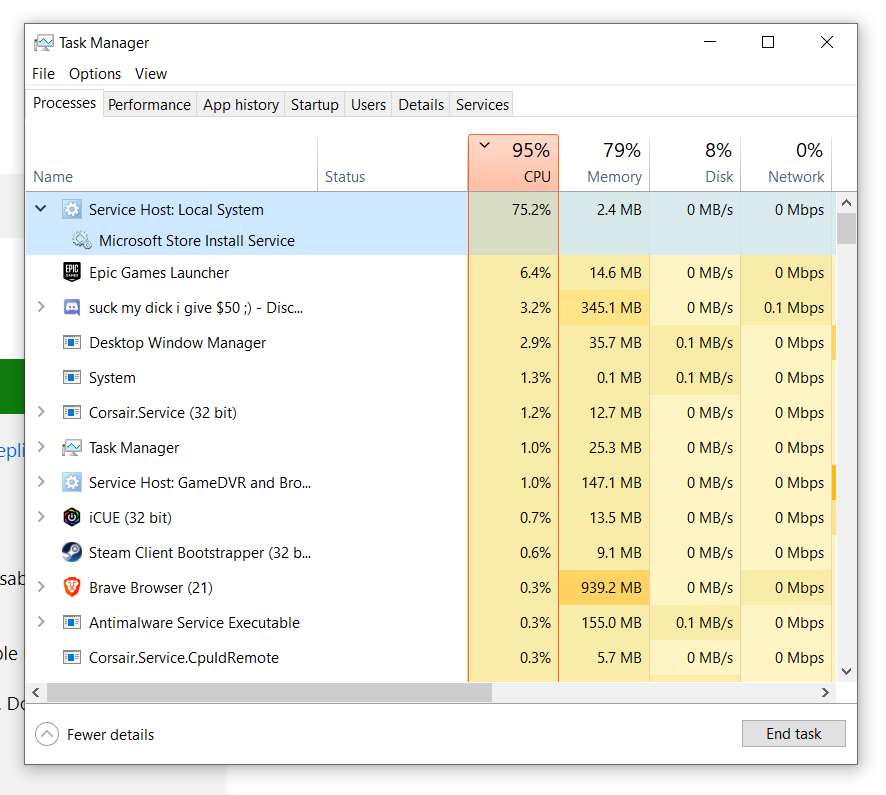Sort by the Network column header
Screen dimensions: 886x795
click(786, 164)
